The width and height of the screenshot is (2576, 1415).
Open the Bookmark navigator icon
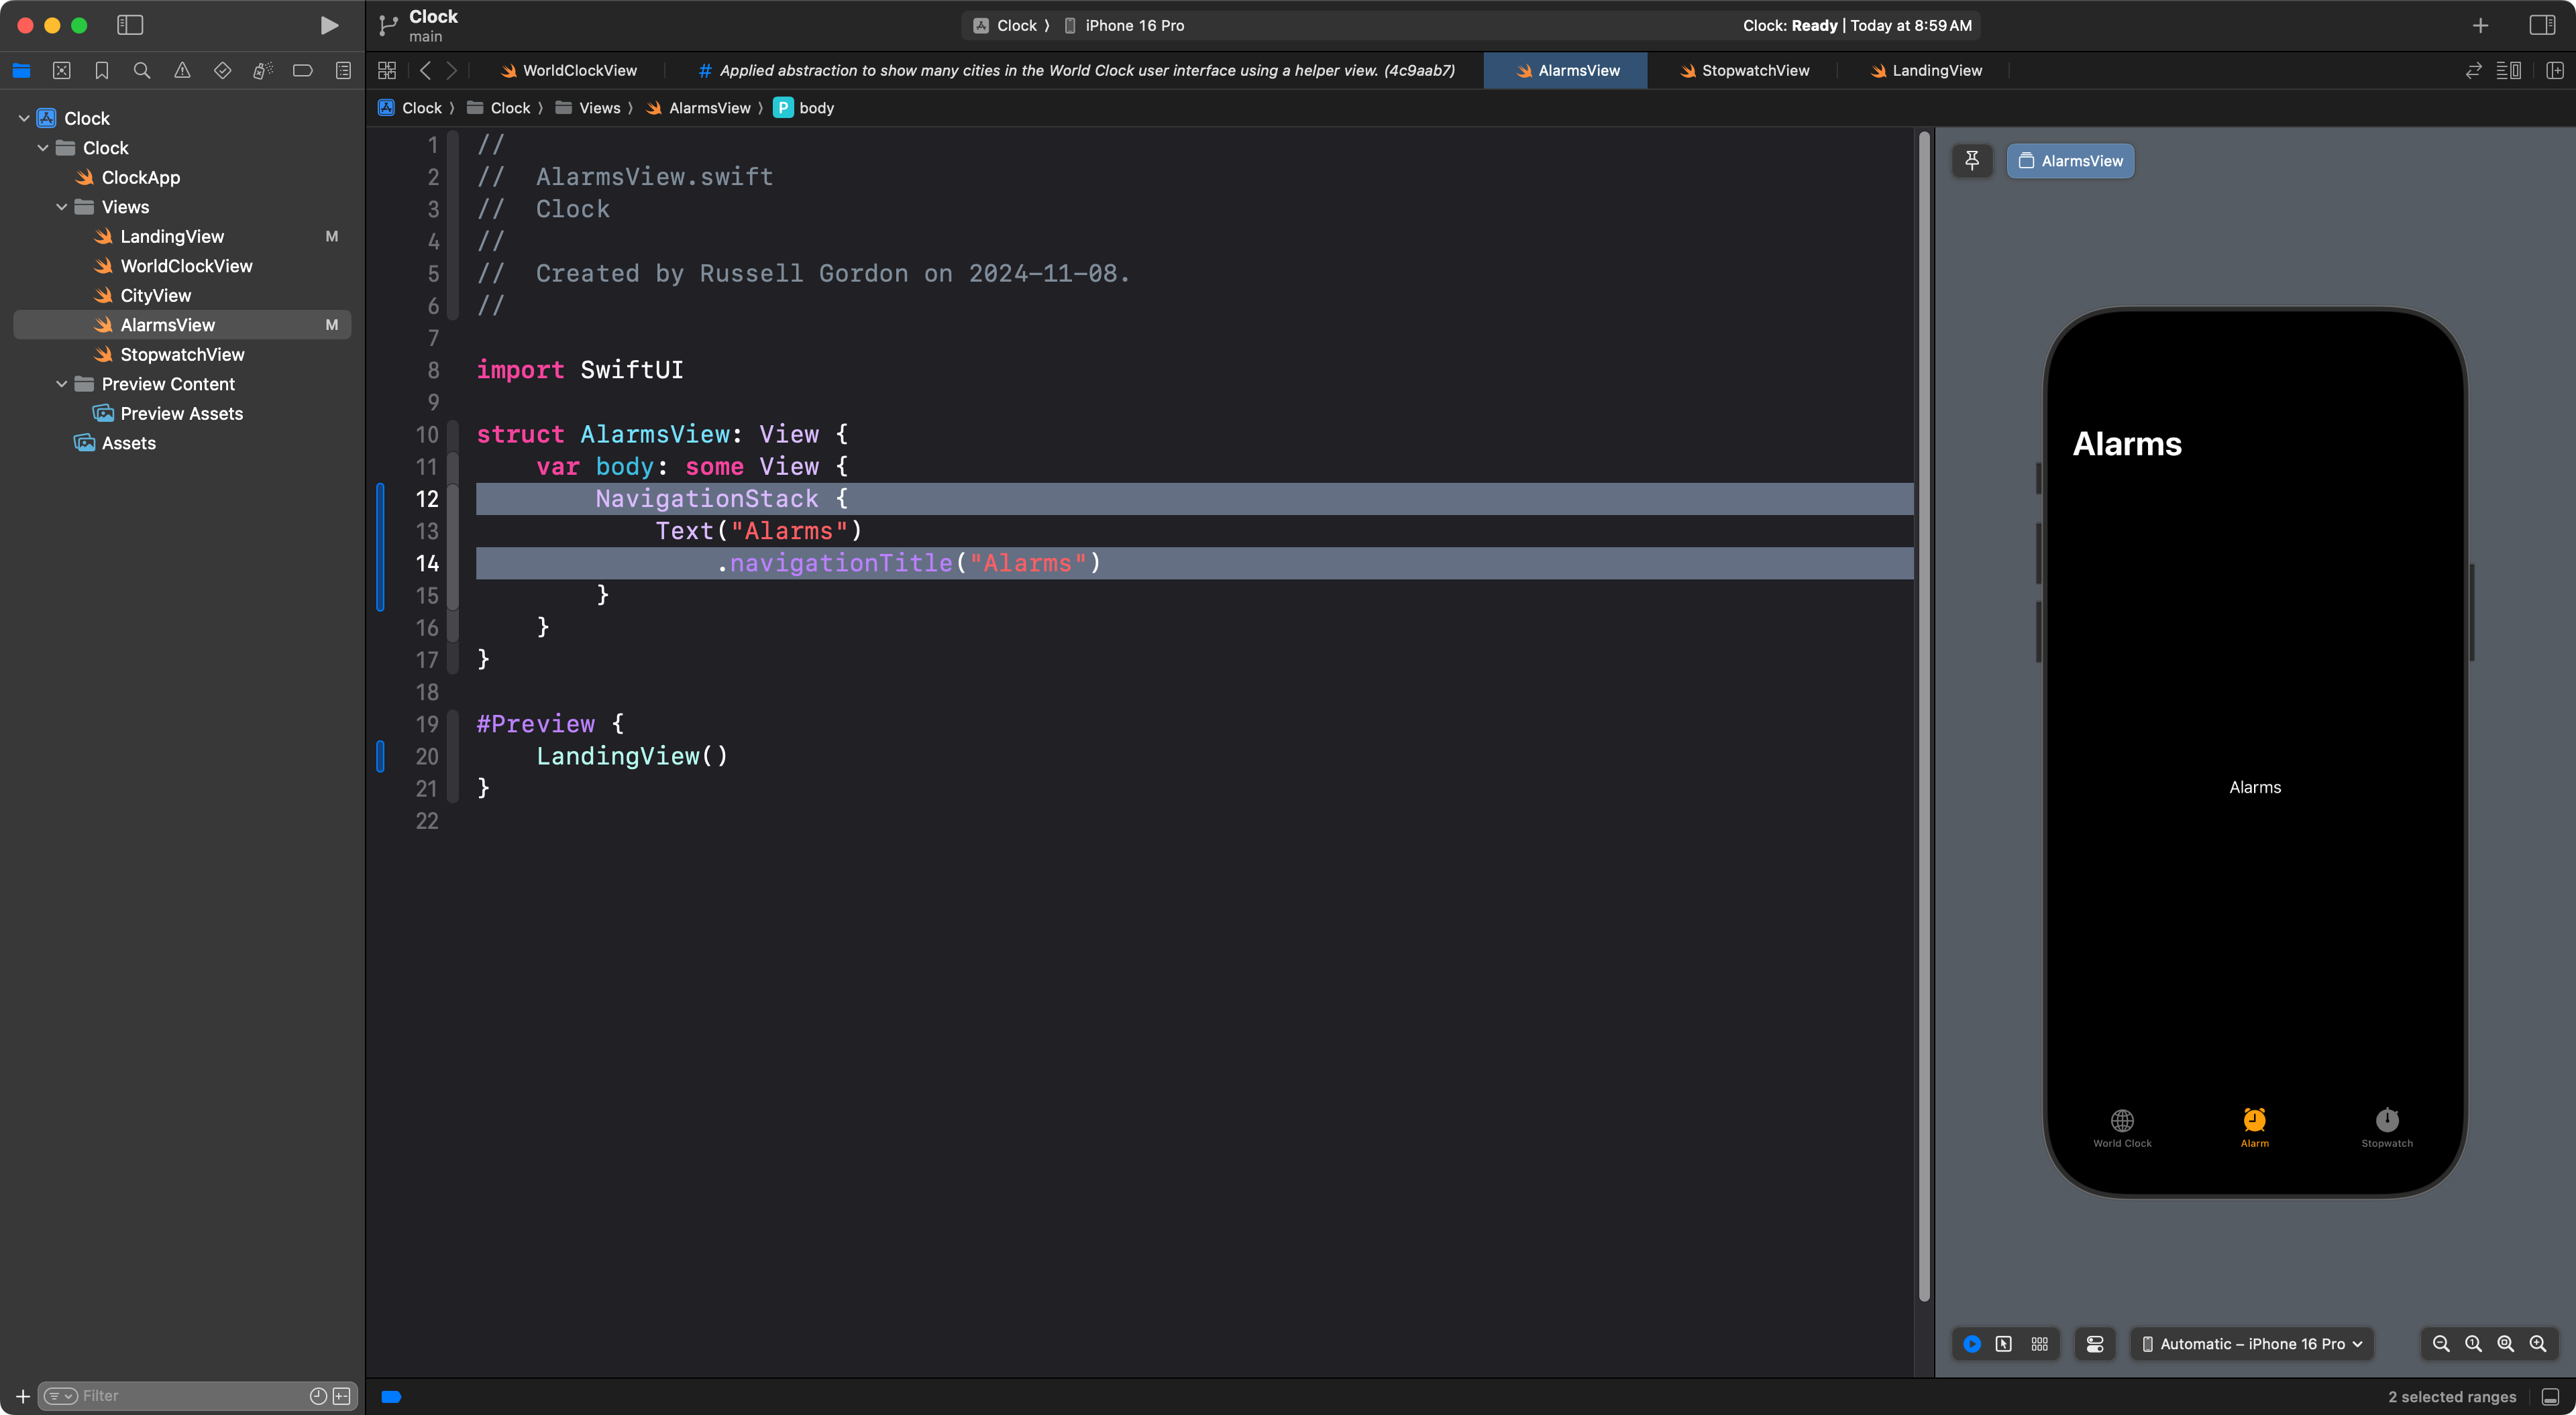pyautogui.click(x=101, y=70)
